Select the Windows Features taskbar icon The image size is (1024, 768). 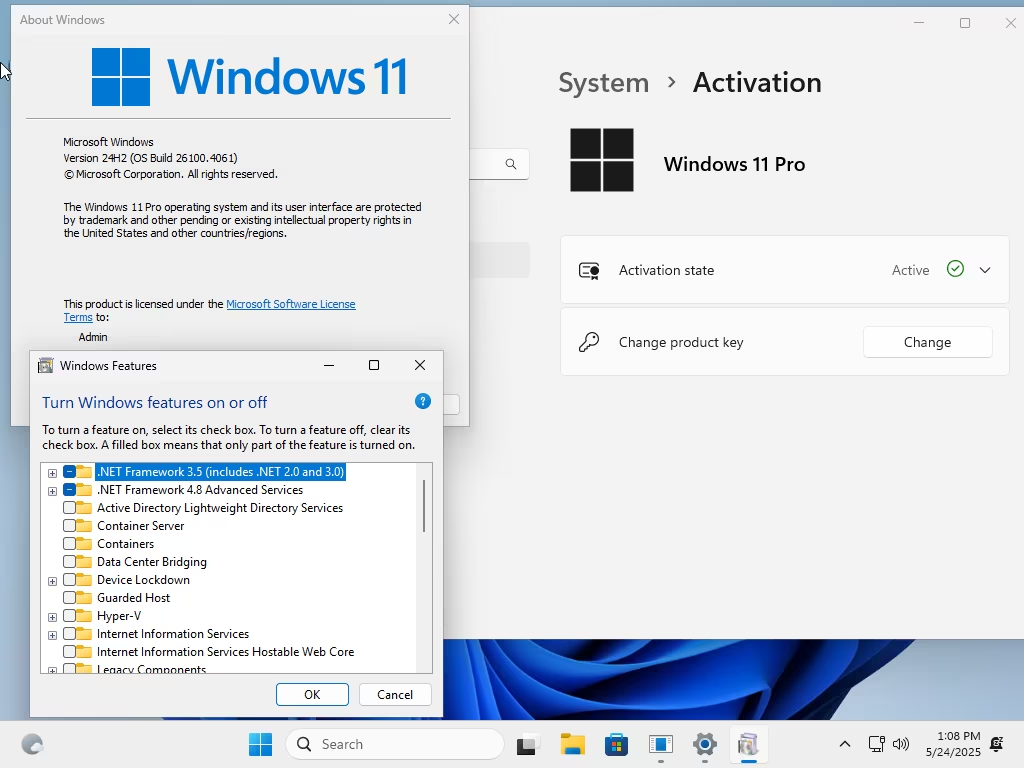(x=748, y=744)
